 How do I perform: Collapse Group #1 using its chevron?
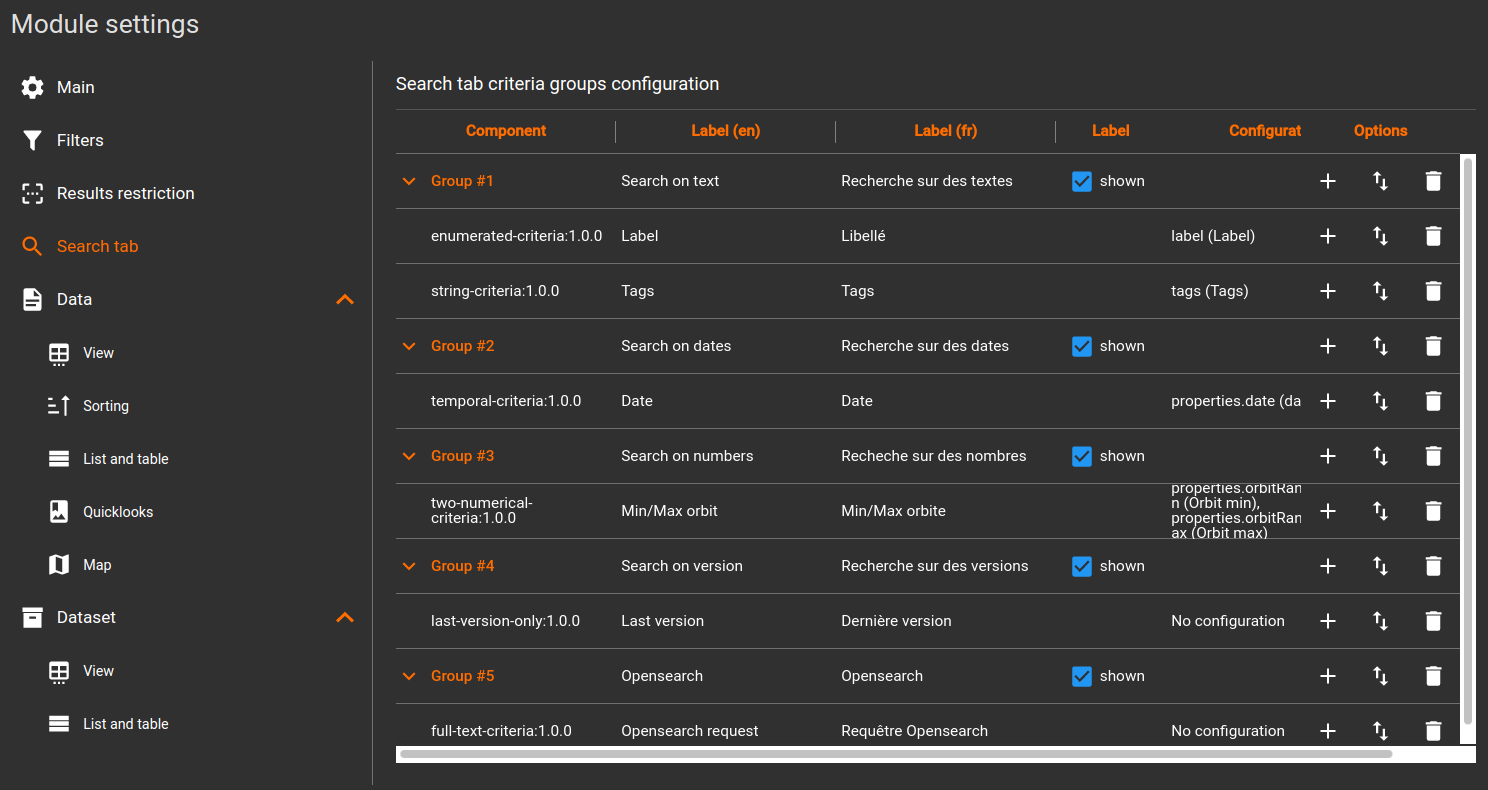(x=408, y=181)
